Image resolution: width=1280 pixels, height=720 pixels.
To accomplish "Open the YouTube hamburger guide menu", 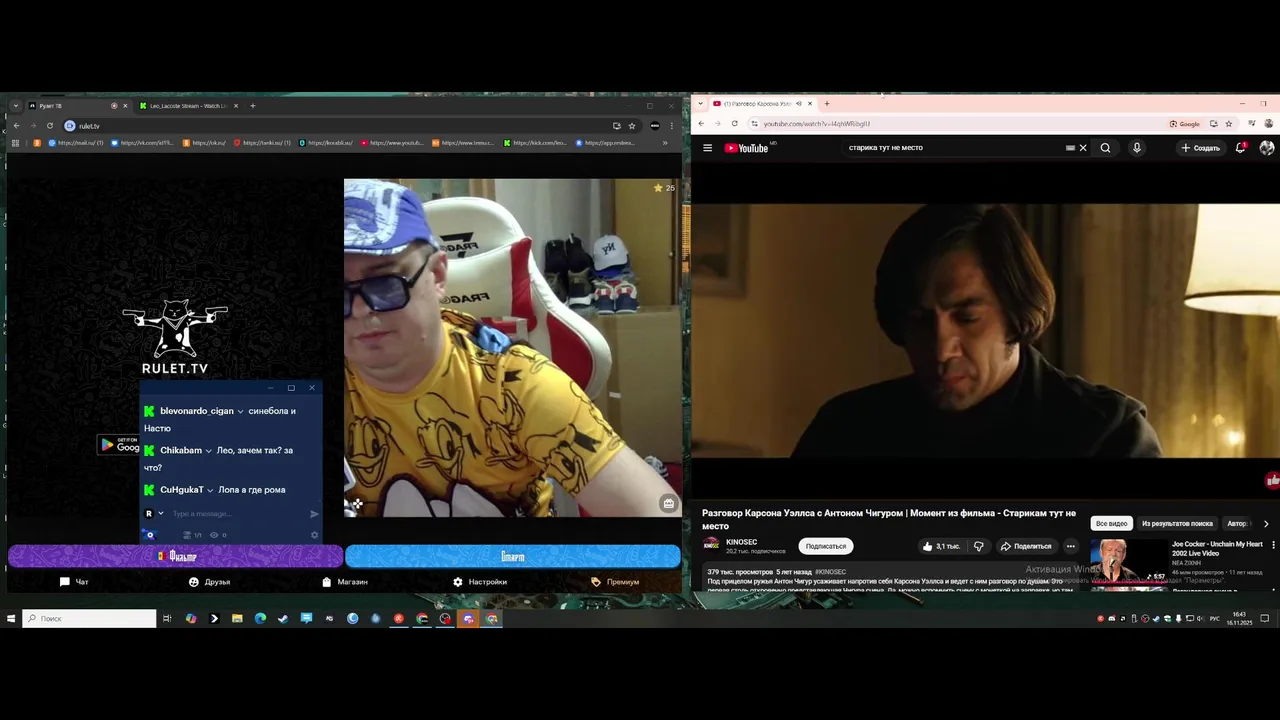I will (707, 148).
